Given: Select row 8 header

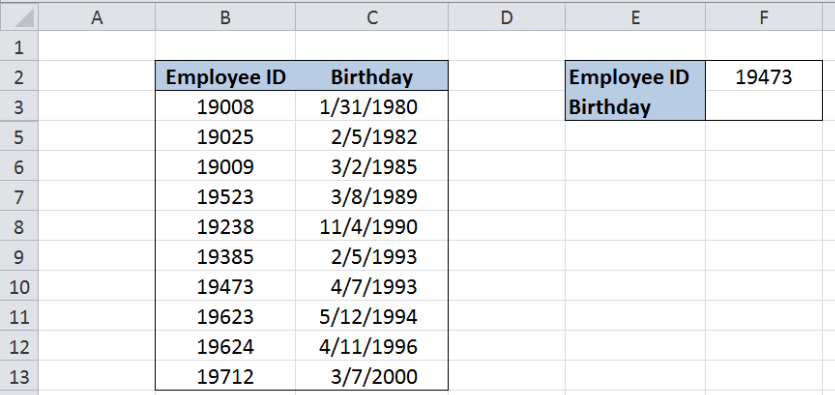Looking at the screenshot, I should (19, 227).
